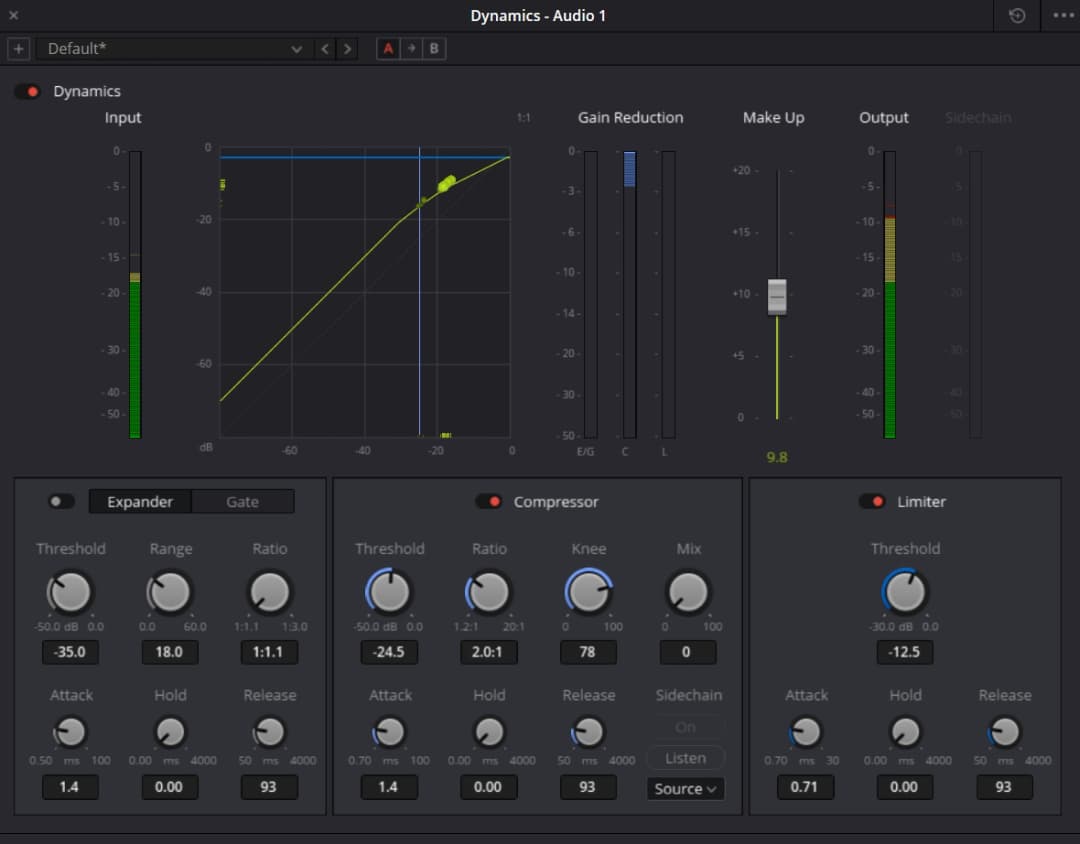Open the settings history icon
The height and width of the screenshot is (844, 1080).
click(1017, 16)
